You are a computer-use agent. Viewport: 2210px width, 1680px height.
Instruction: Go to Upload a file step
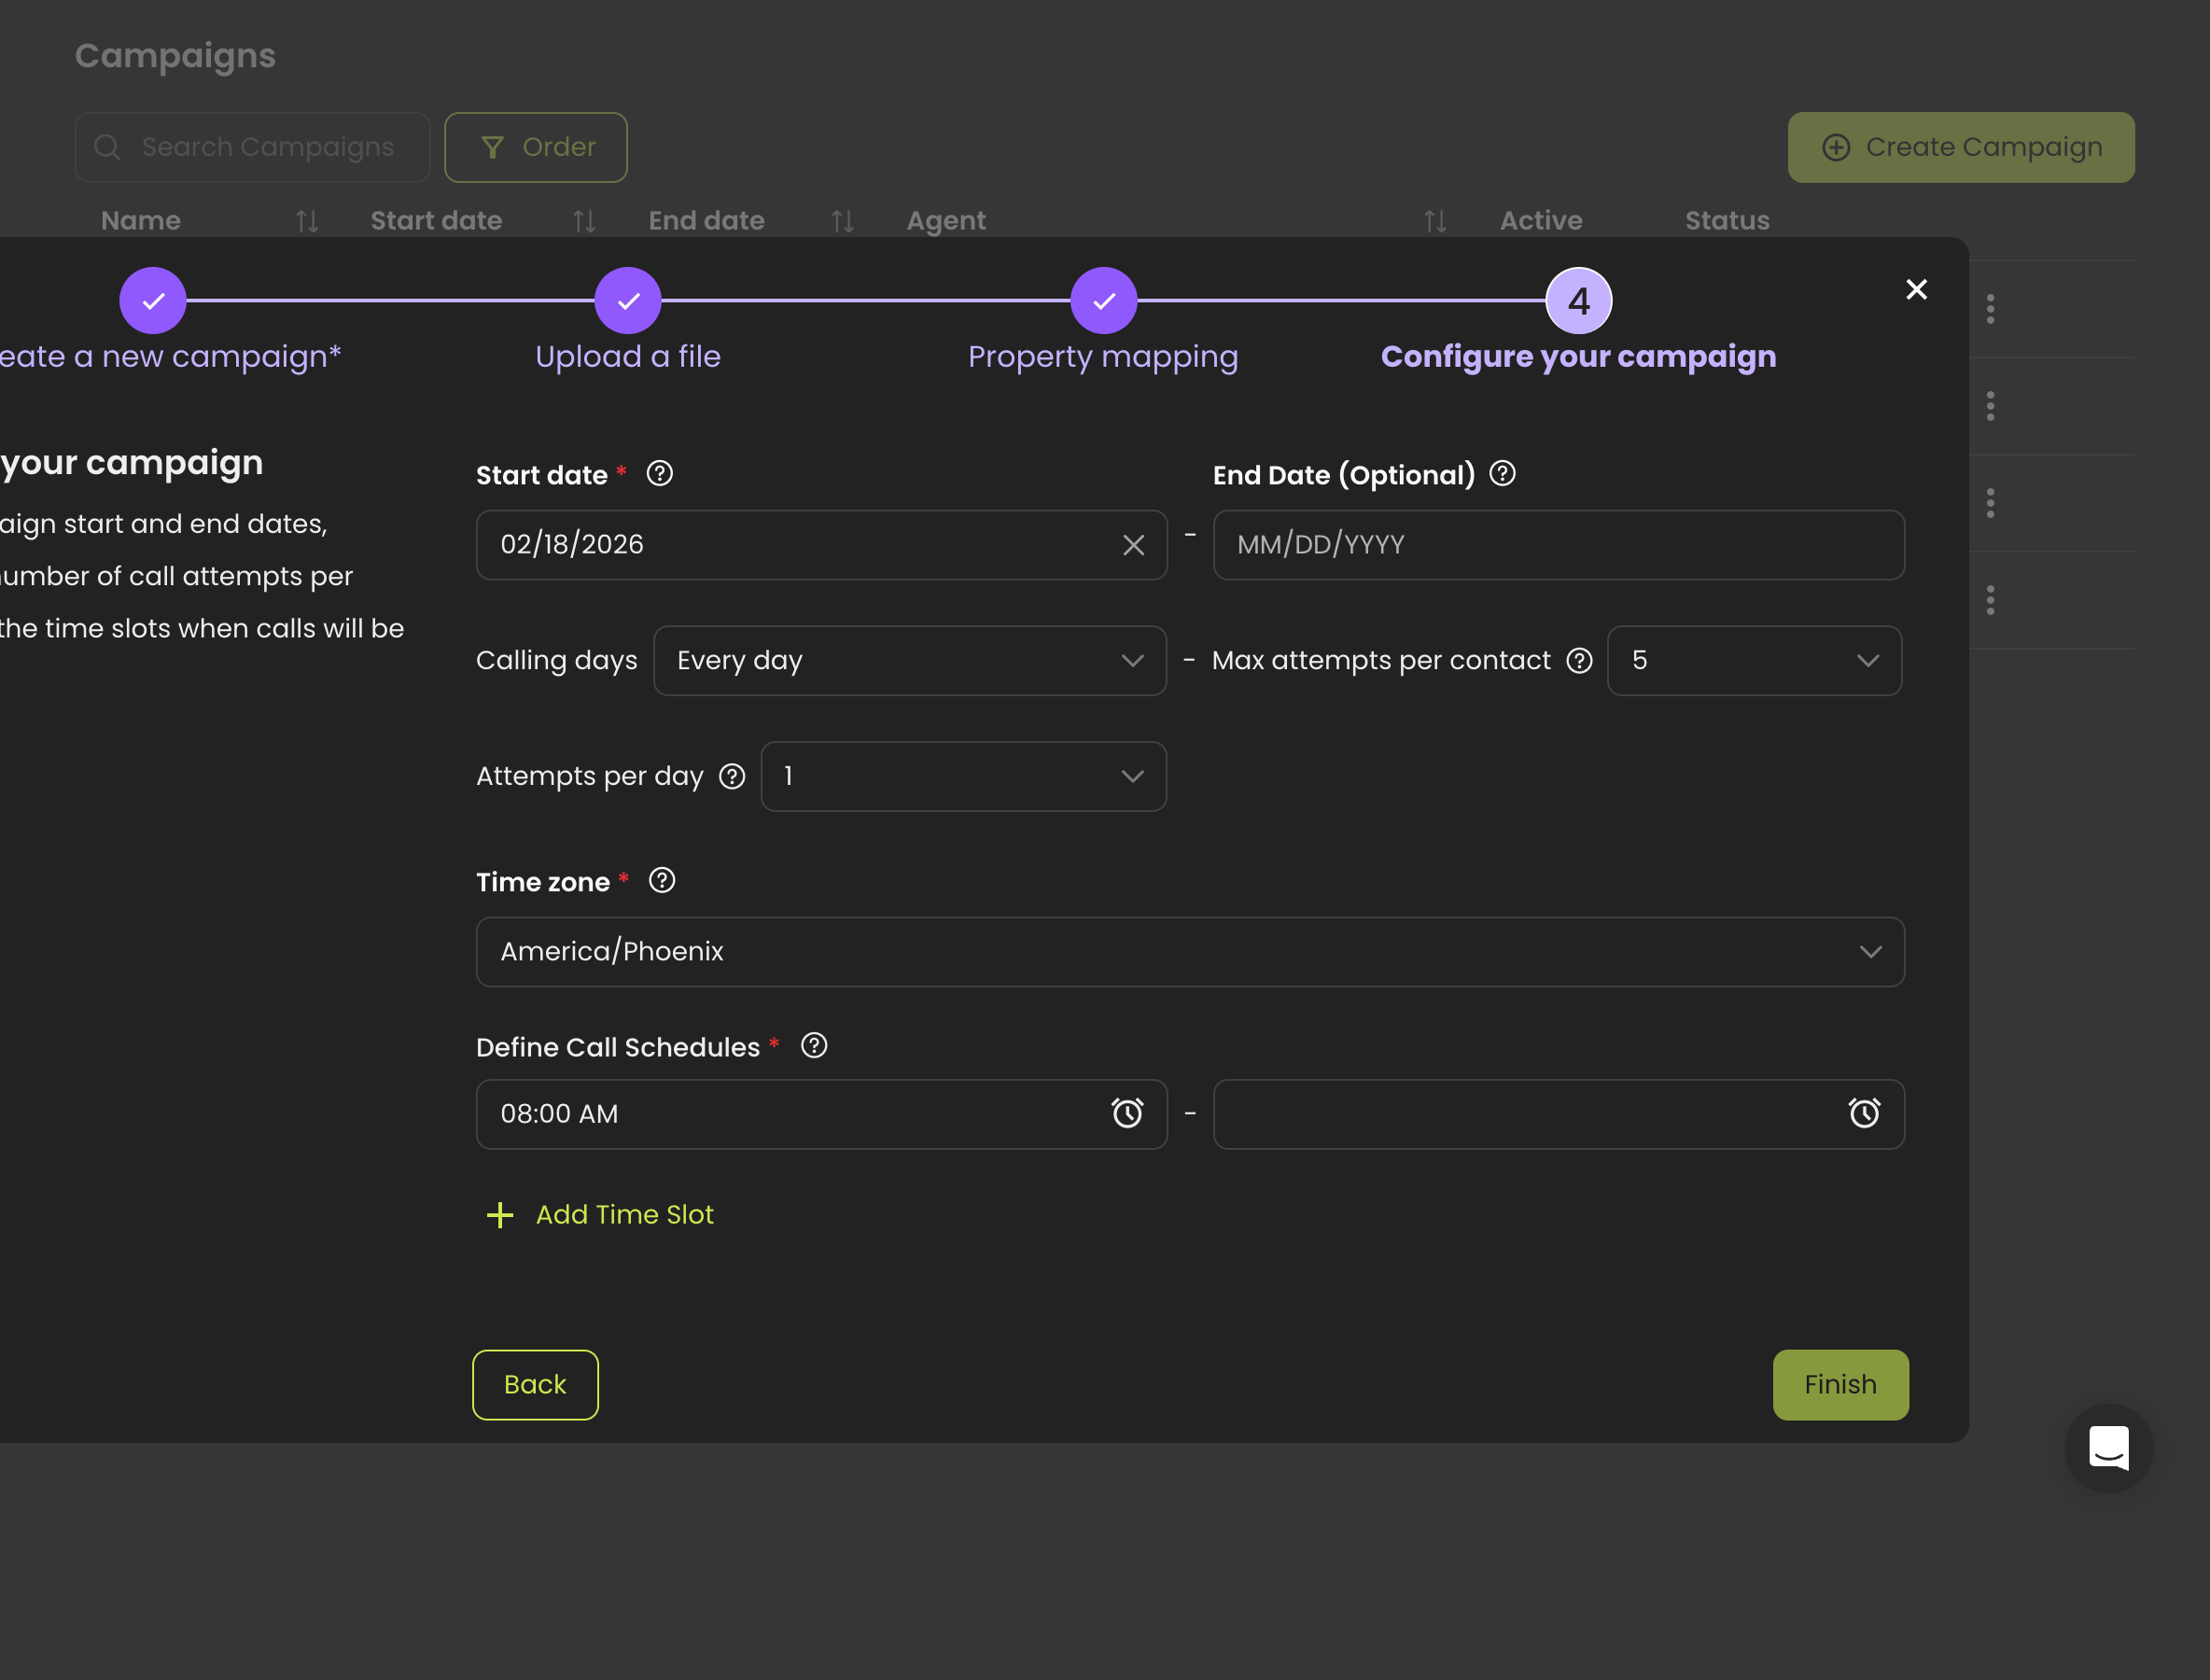tap(628, 301)
